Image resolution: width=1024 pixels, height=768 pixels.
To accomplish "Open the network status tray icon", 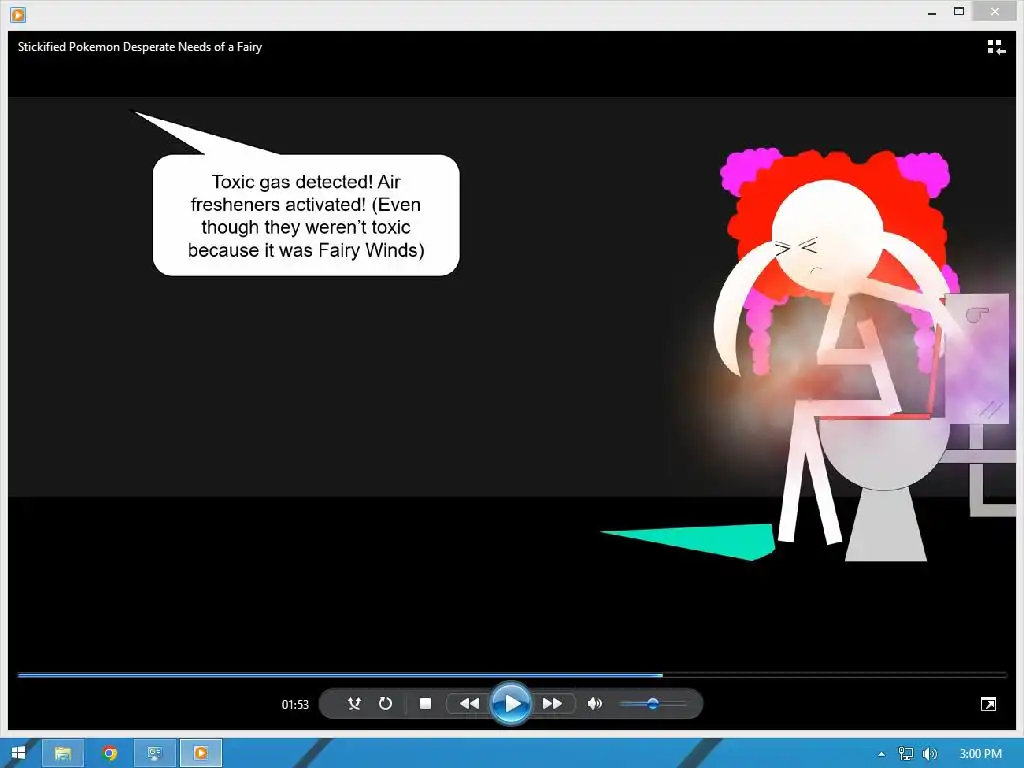I will pos(905,754).
